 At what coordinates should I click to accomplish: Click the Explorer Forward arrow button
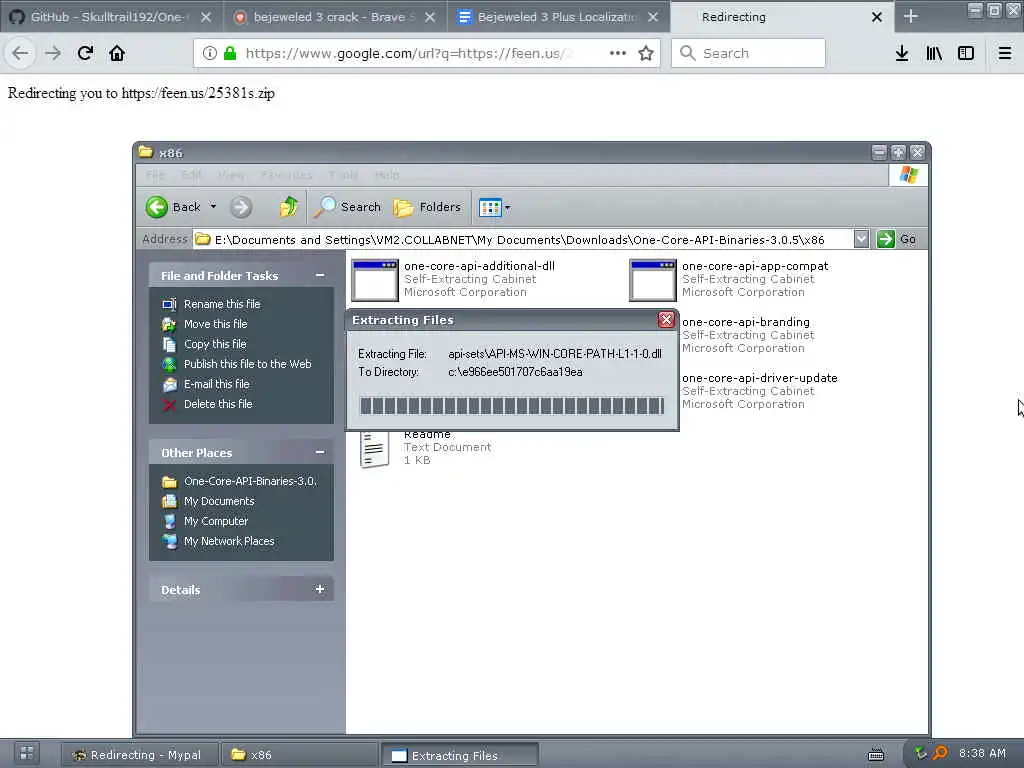pyautogui.click(x=241, y=207)
